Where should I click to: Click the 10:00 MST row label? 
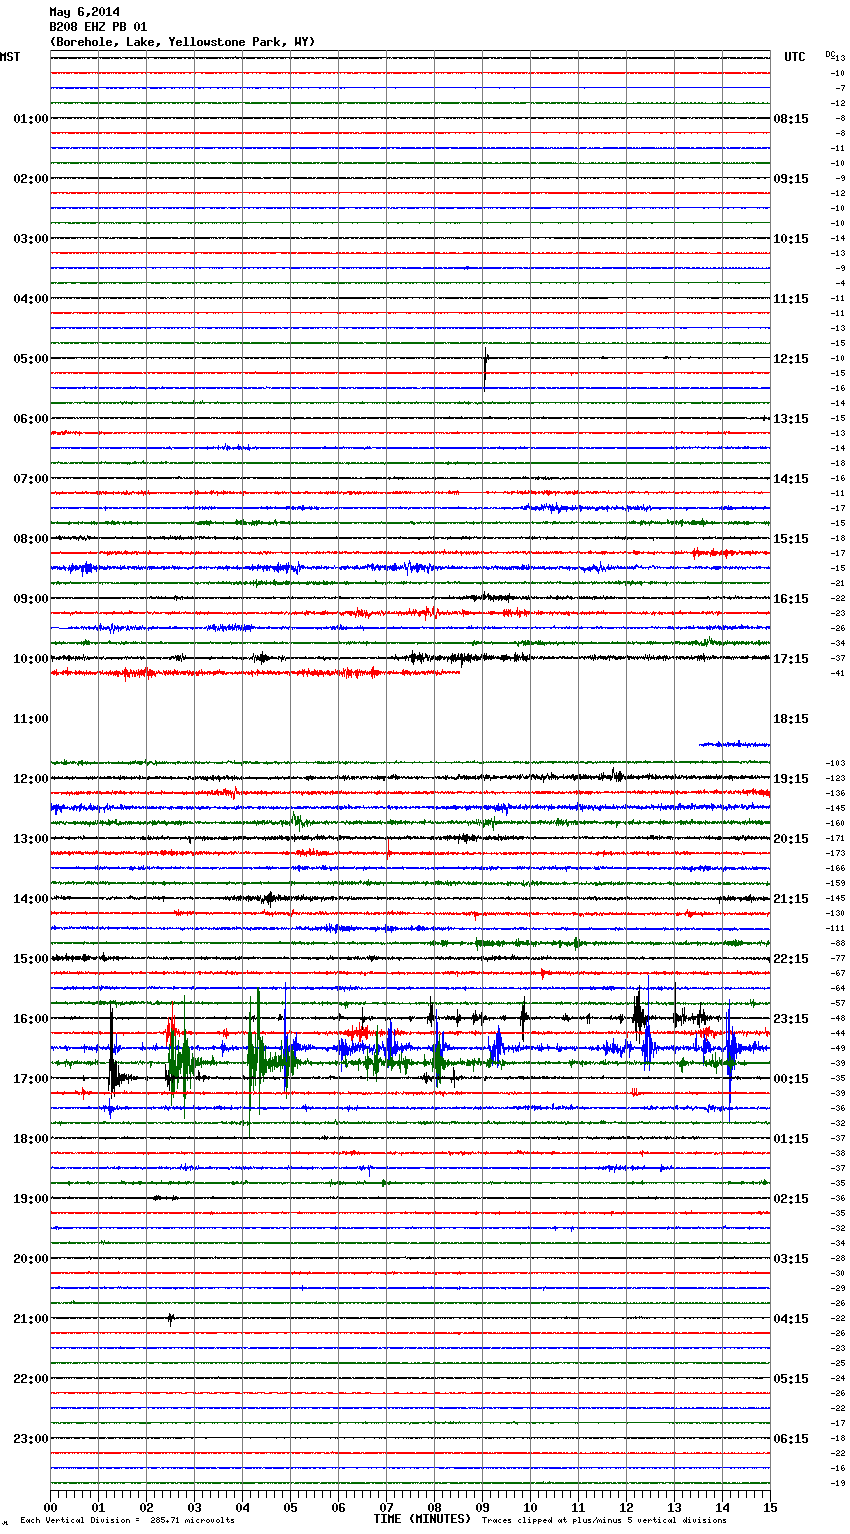click(31, 659)
